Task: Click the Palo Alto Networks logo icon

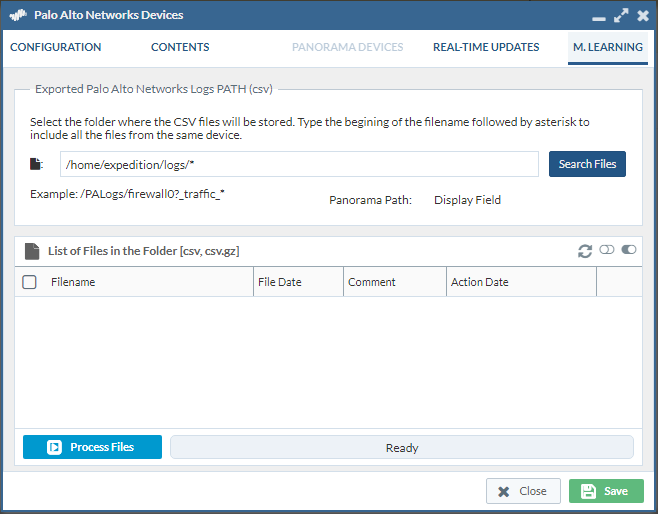Action: tap(19, 16)
